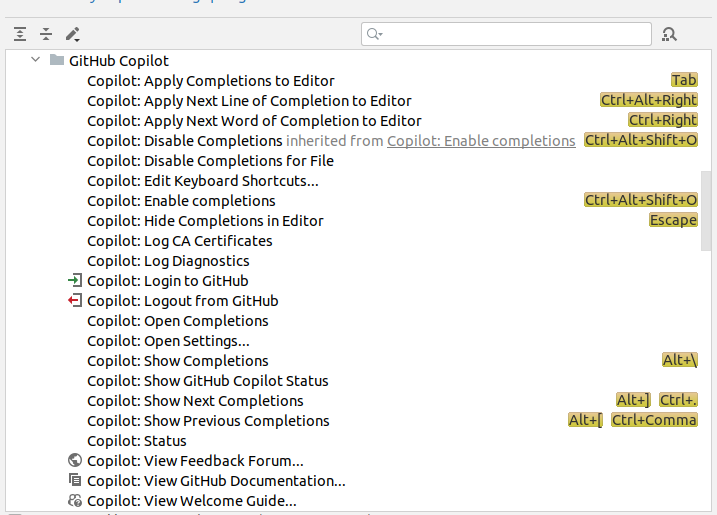Click the green Login to GitHub icon
The image size is (717, 515).
75,280
